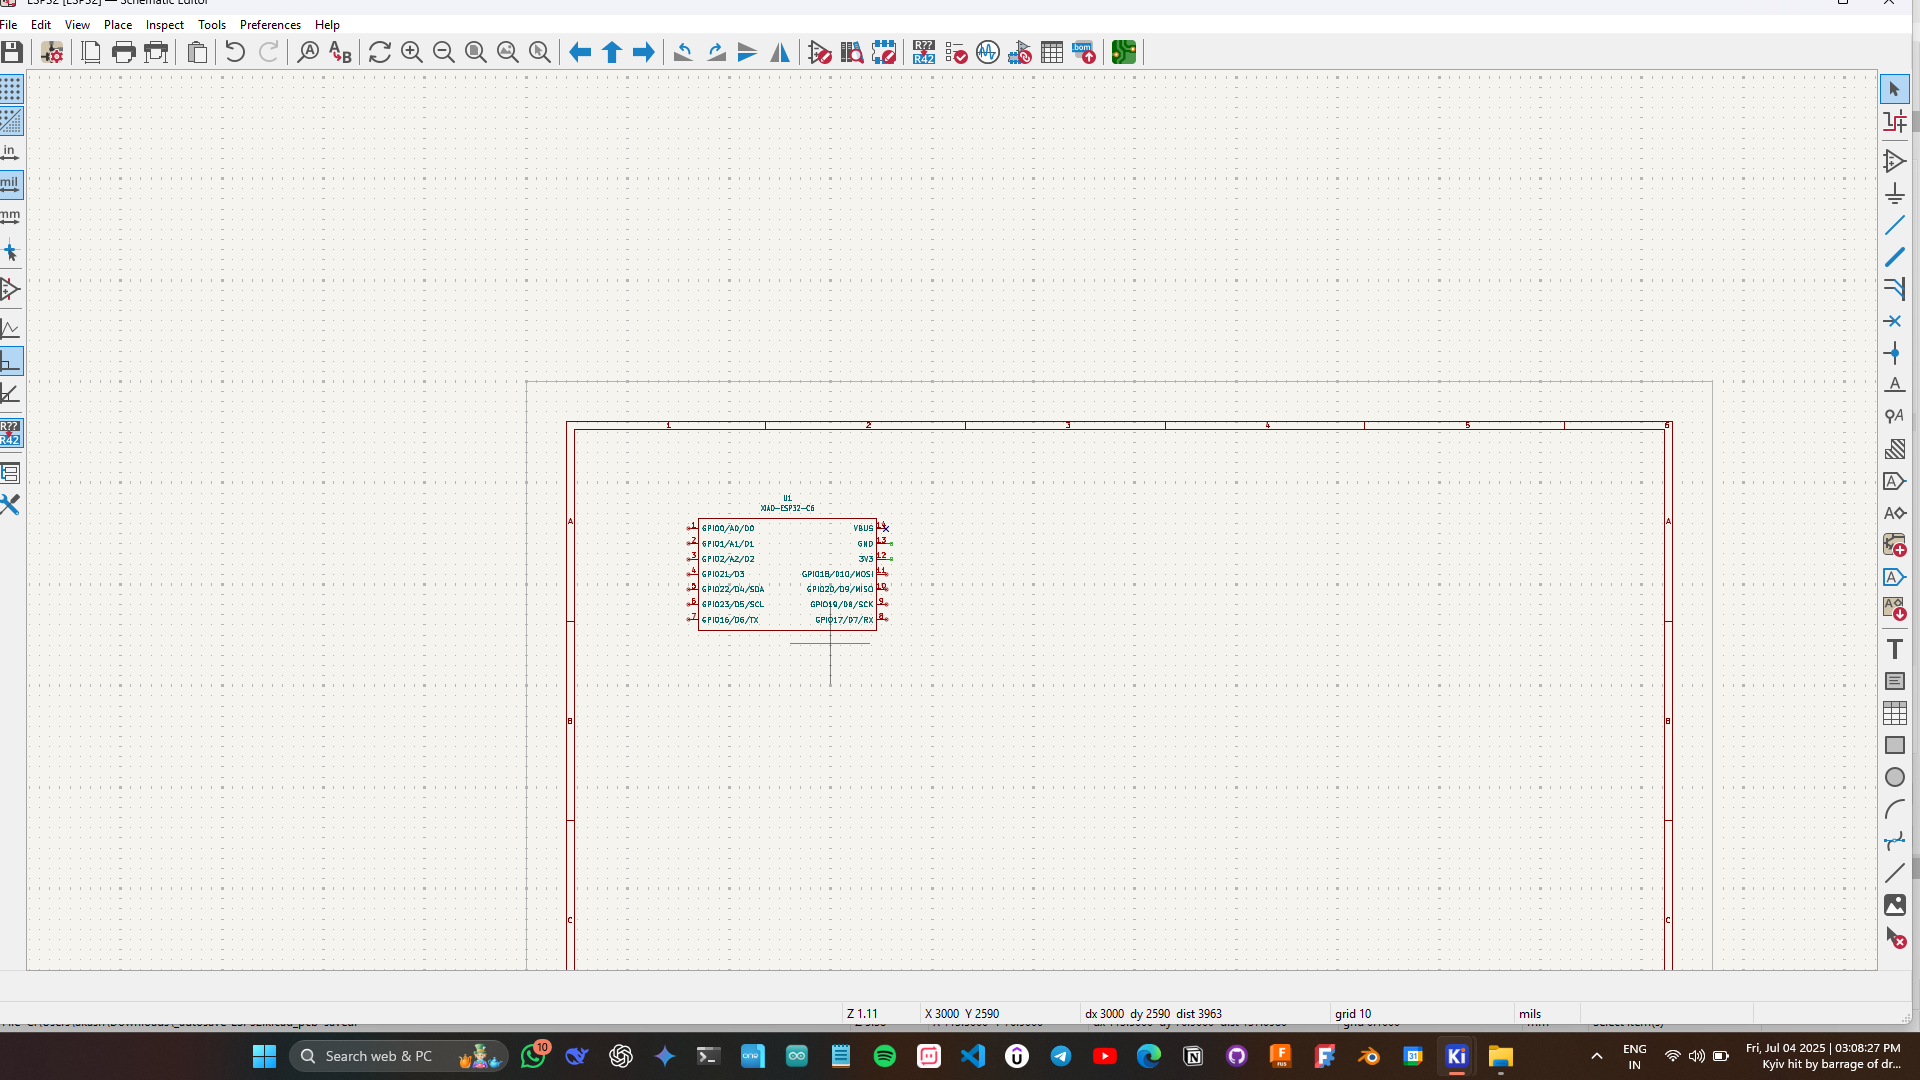
Task: Rotate selection counterclockwise
Action: coord(684,52)
